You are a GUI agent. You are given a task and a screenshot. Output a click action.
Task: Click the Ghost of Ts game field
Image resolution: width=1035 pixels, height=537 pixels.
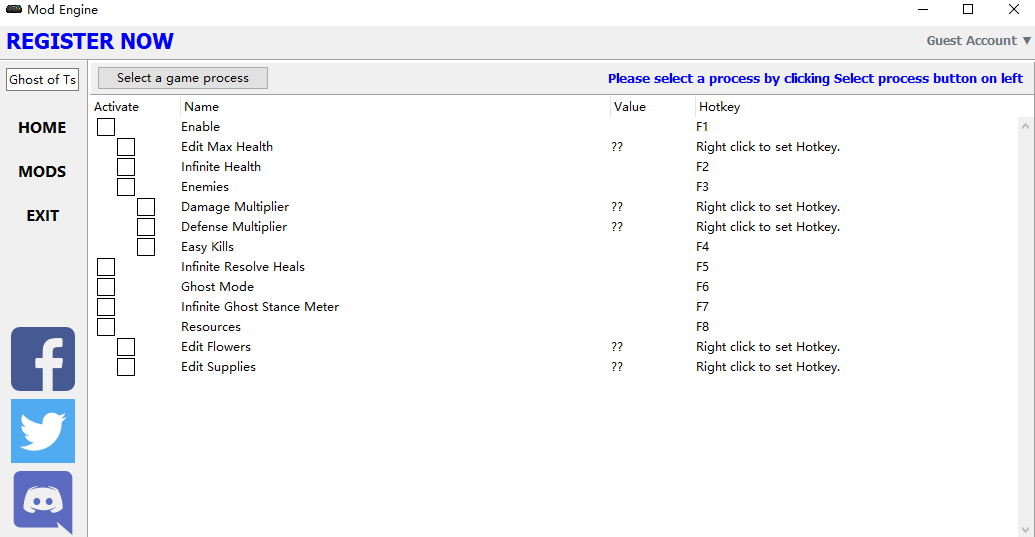point(42,79)
